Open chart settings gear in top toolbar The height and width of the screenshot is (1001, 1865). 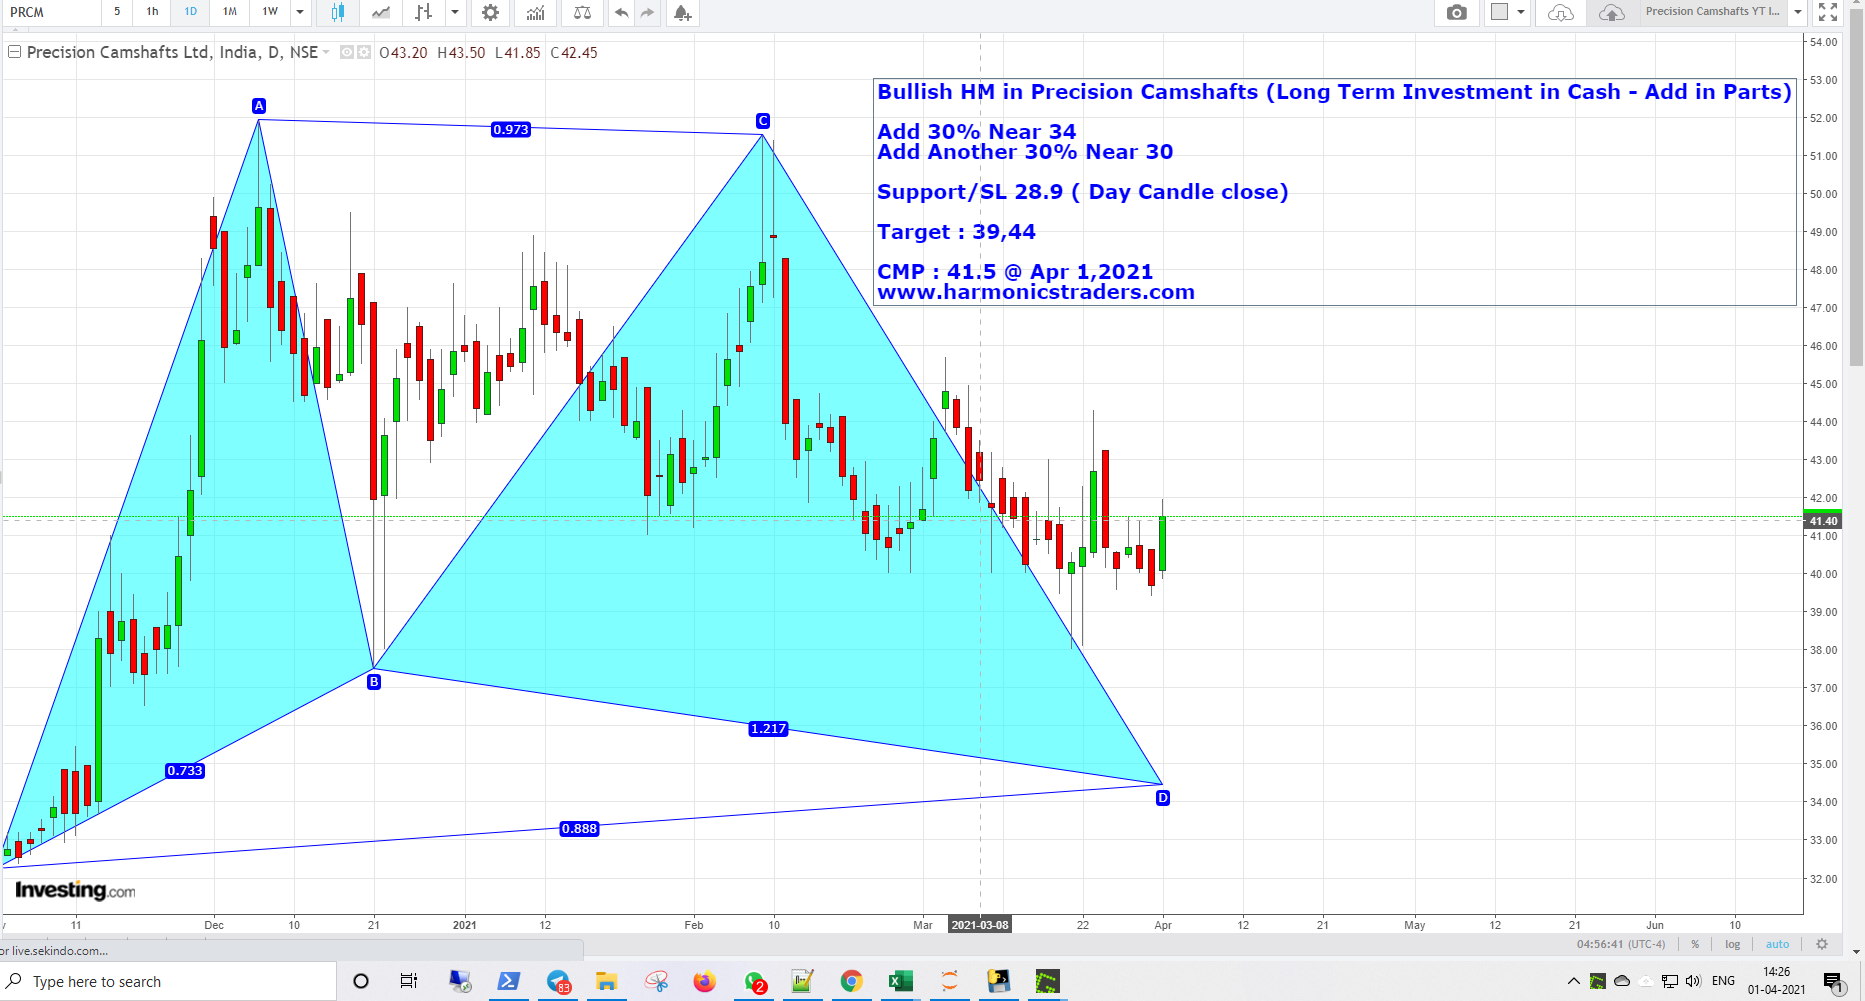[490, 13]
